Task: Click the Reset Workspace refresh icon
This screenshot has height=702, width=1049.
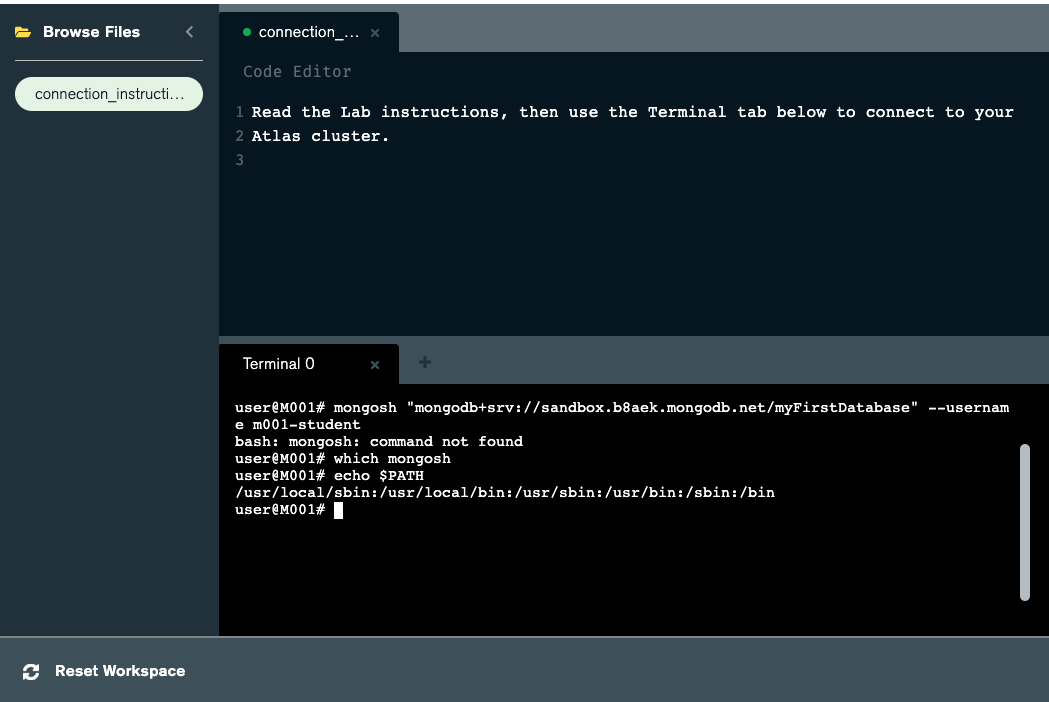Action: (31, 671)
